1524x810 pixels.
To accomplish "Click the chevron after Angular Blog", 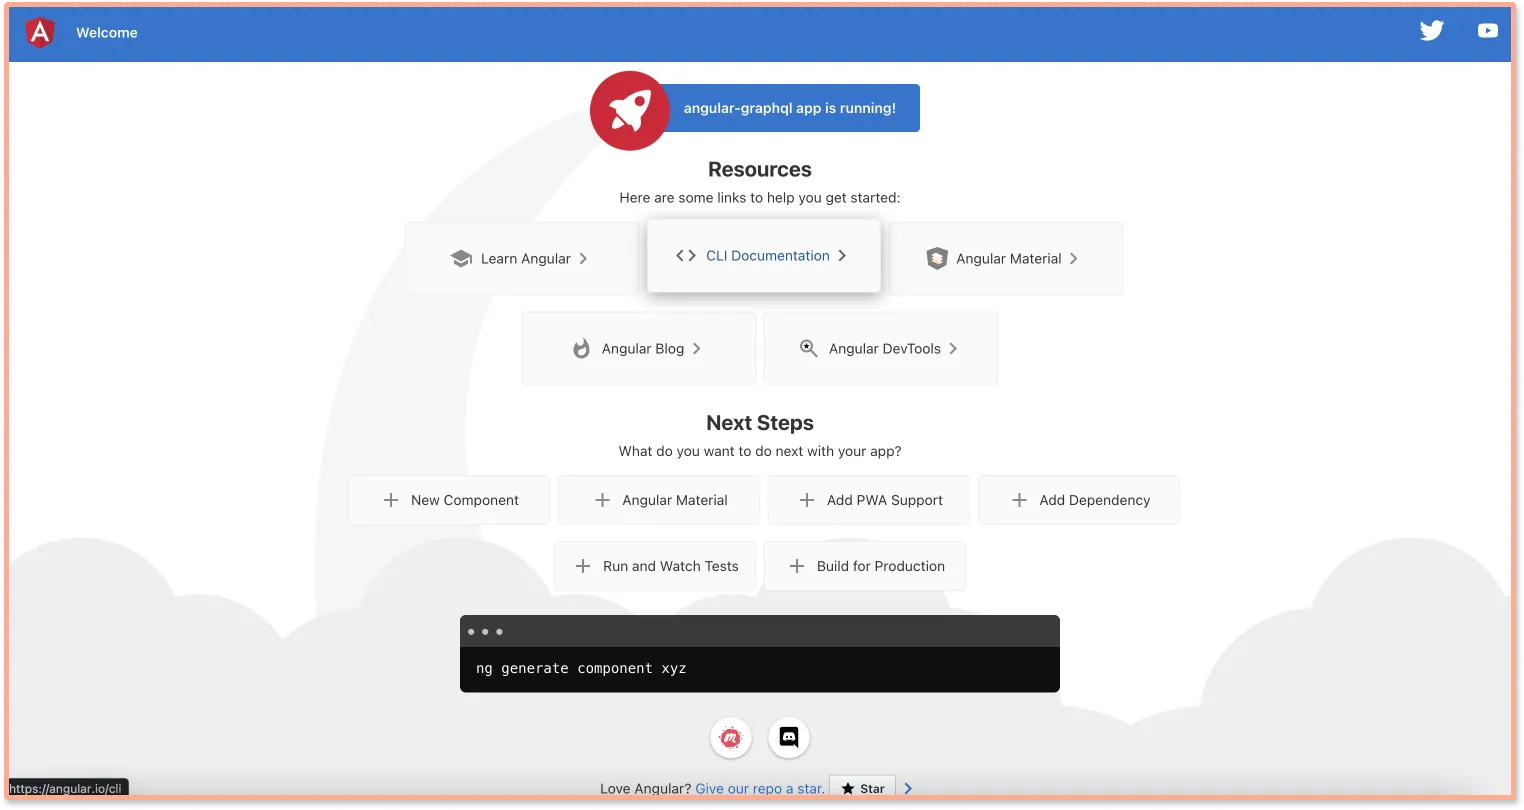I will pyautogui.click(x=696, y=349).
